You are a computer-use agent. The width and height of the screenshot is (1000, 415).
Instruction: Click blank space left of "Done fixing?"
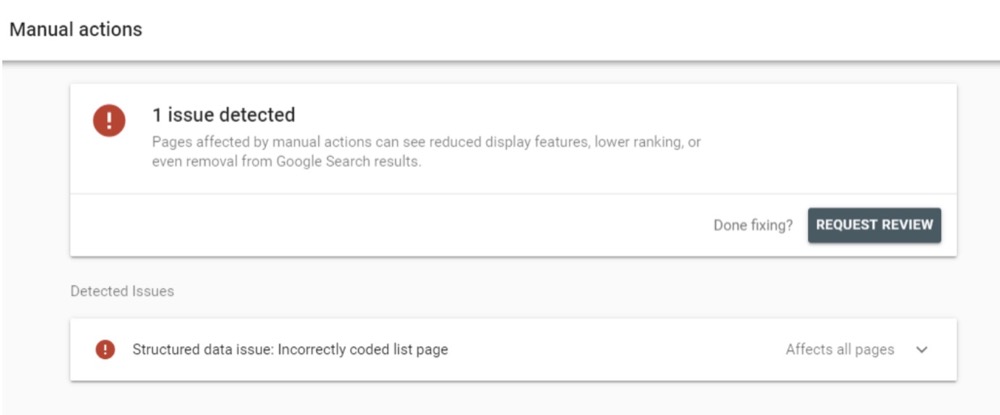pyautogui.click(x=400, y=225)
